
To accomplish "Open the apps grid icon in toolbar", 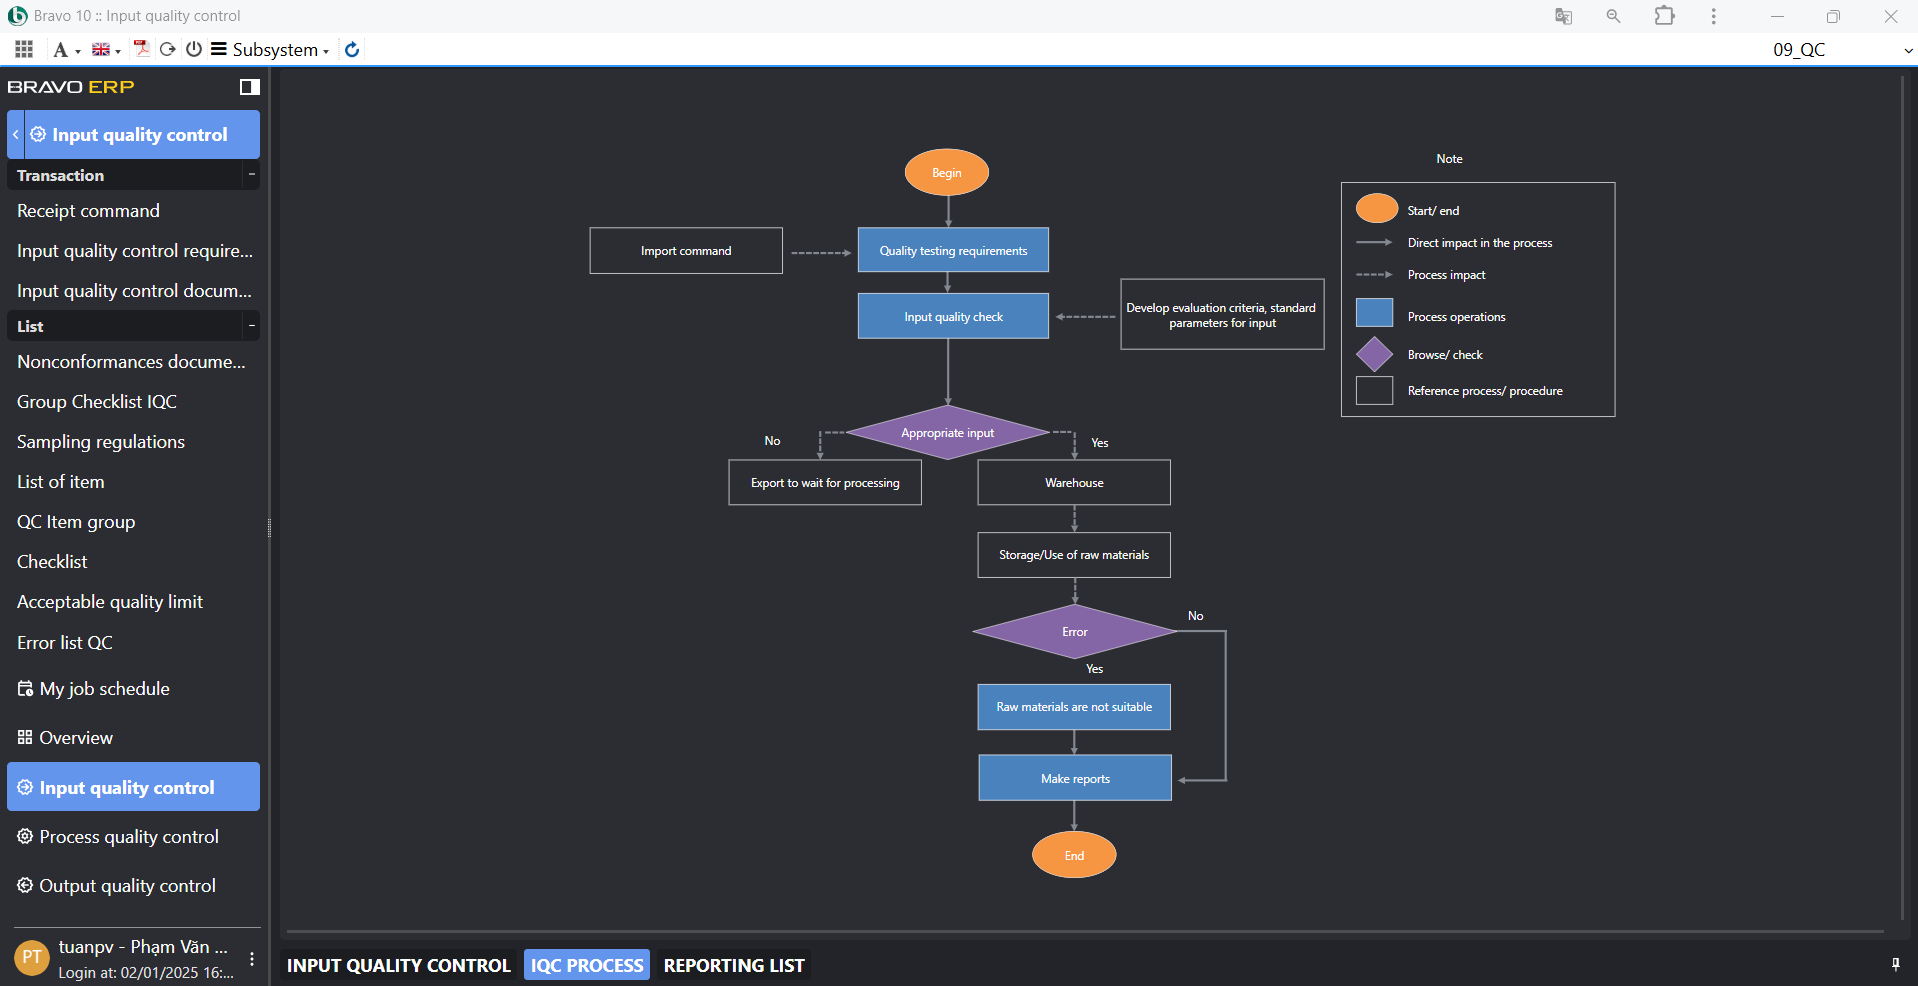I will click(24, 49).
